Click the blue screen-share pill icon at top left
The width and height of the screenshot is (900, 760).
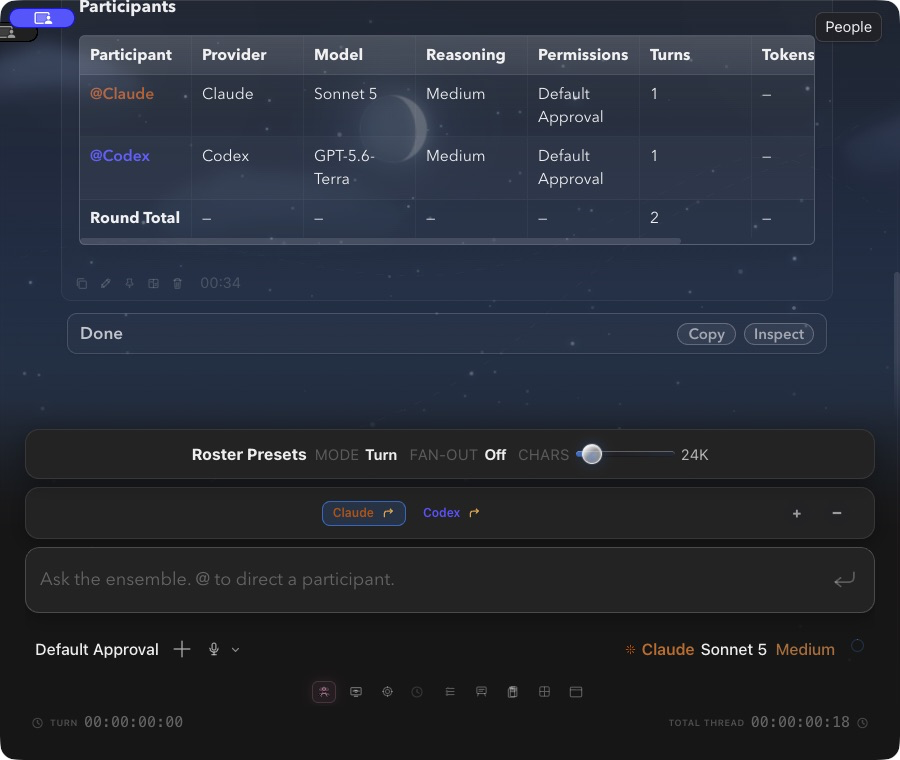[x=42, y=18]
